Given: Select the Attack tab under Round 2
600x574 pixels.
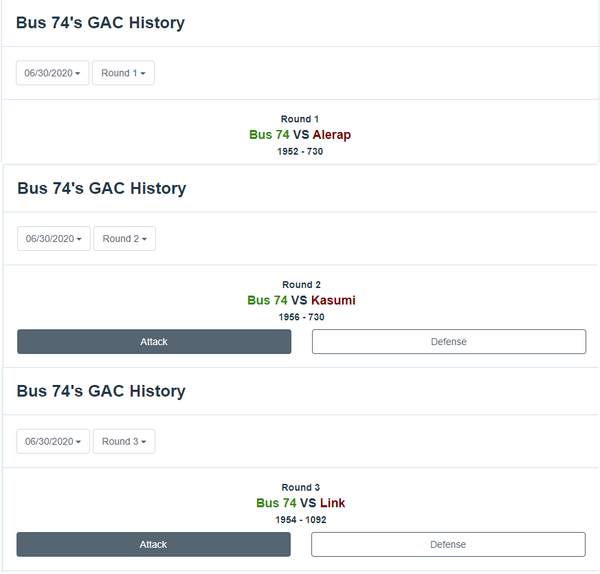Looking at the screenshot, I should pyautogui.click(x=154, y=342).
